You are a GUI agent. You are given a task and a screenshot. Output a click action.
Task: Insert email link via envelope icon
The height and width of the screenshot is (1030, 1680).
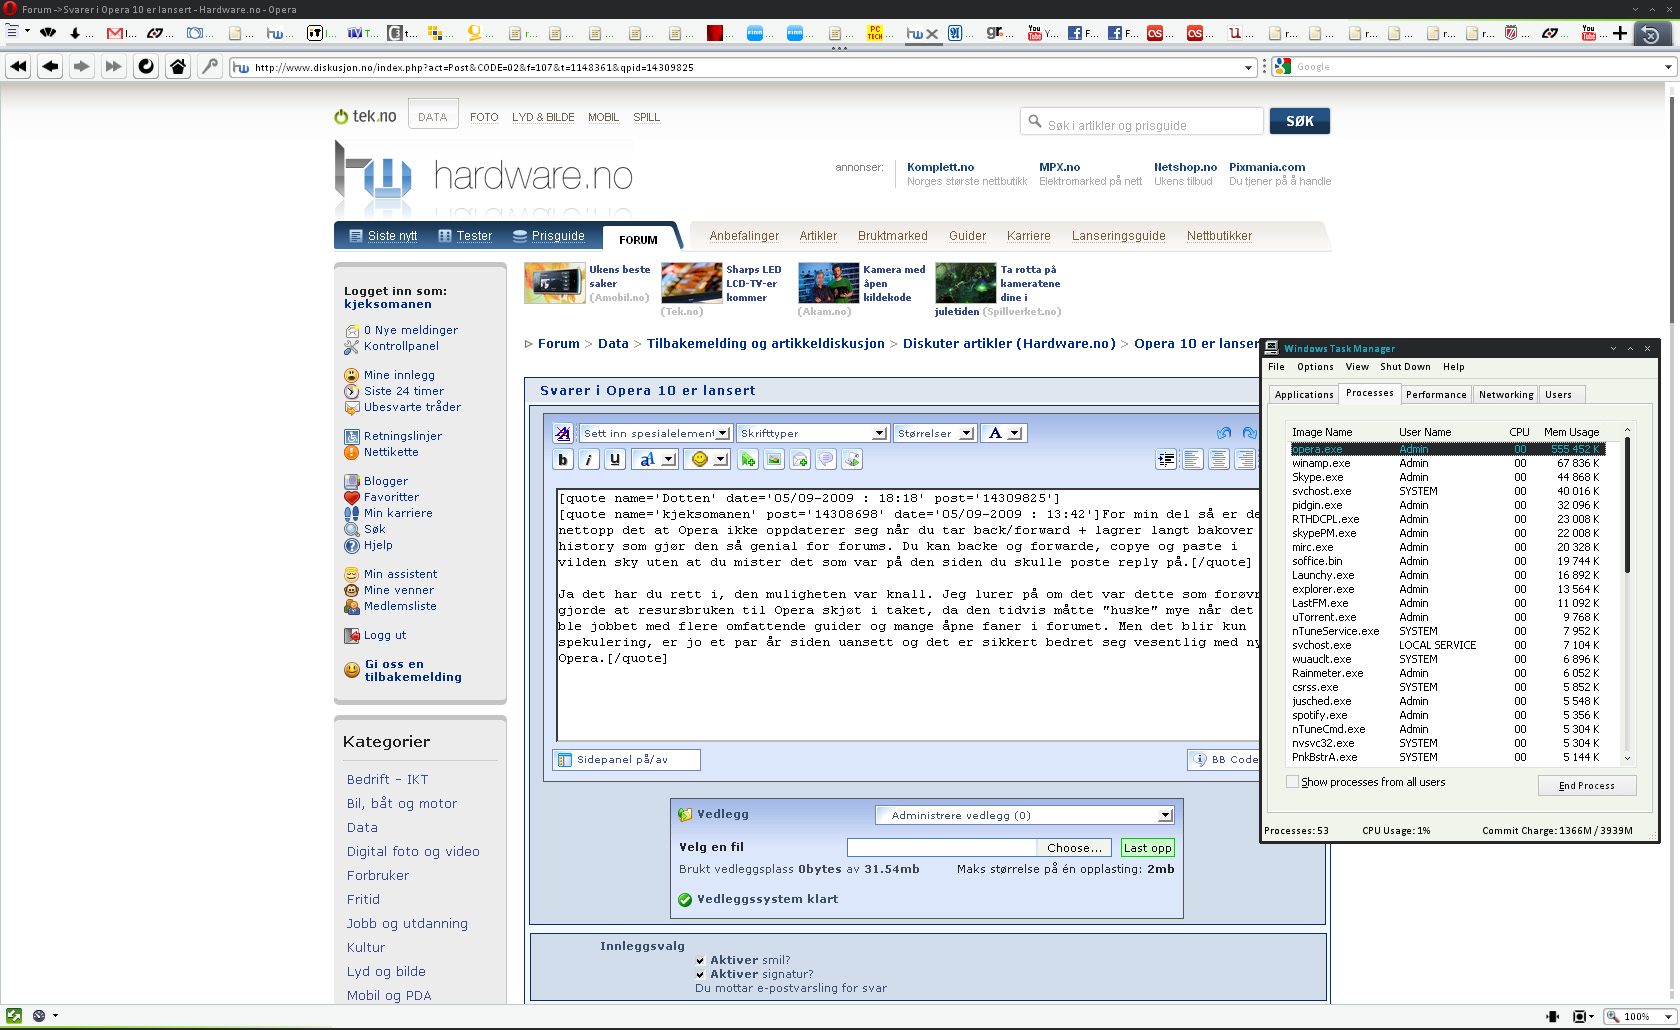(x=800, y=460)
